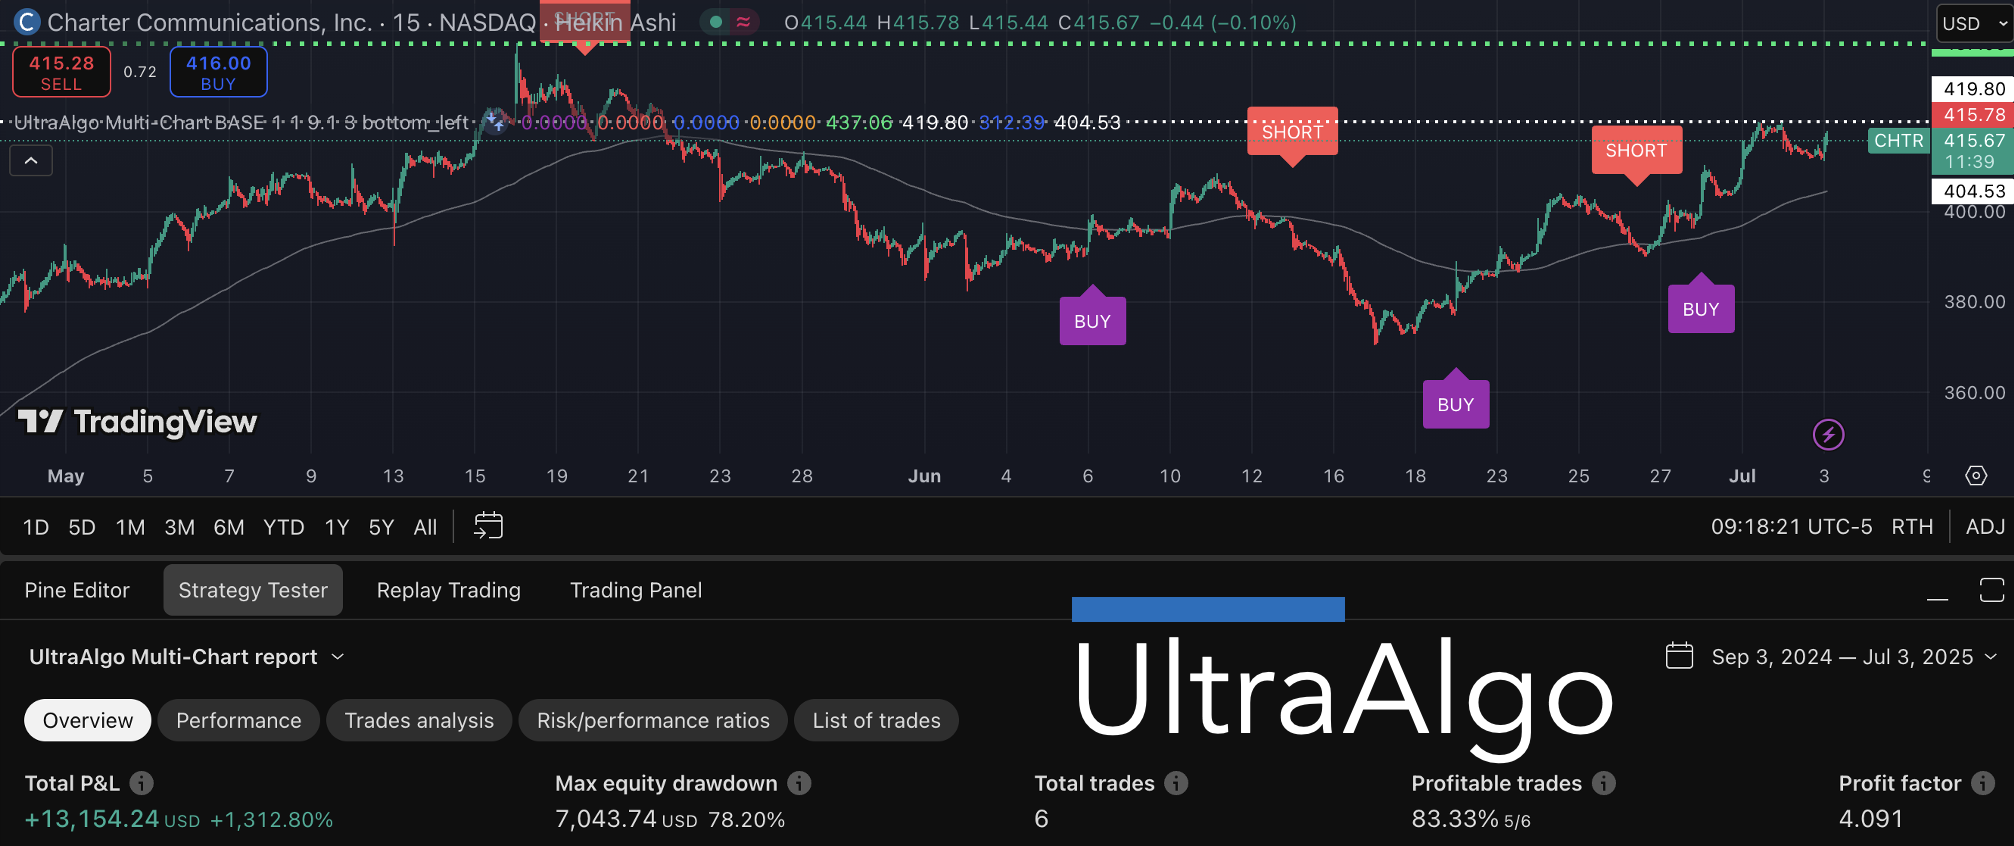Click the 83.33% profitable trades value

click(1455, 819)
